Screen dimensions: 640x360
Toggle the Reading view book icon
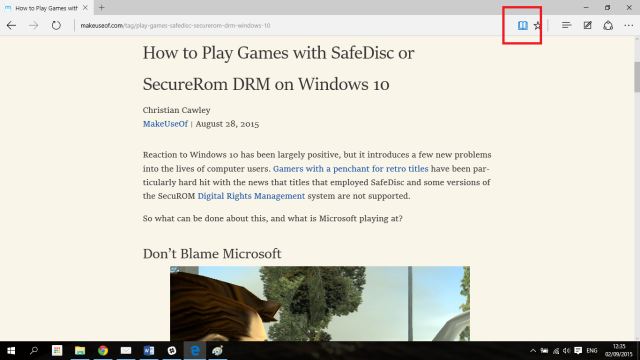522,25
